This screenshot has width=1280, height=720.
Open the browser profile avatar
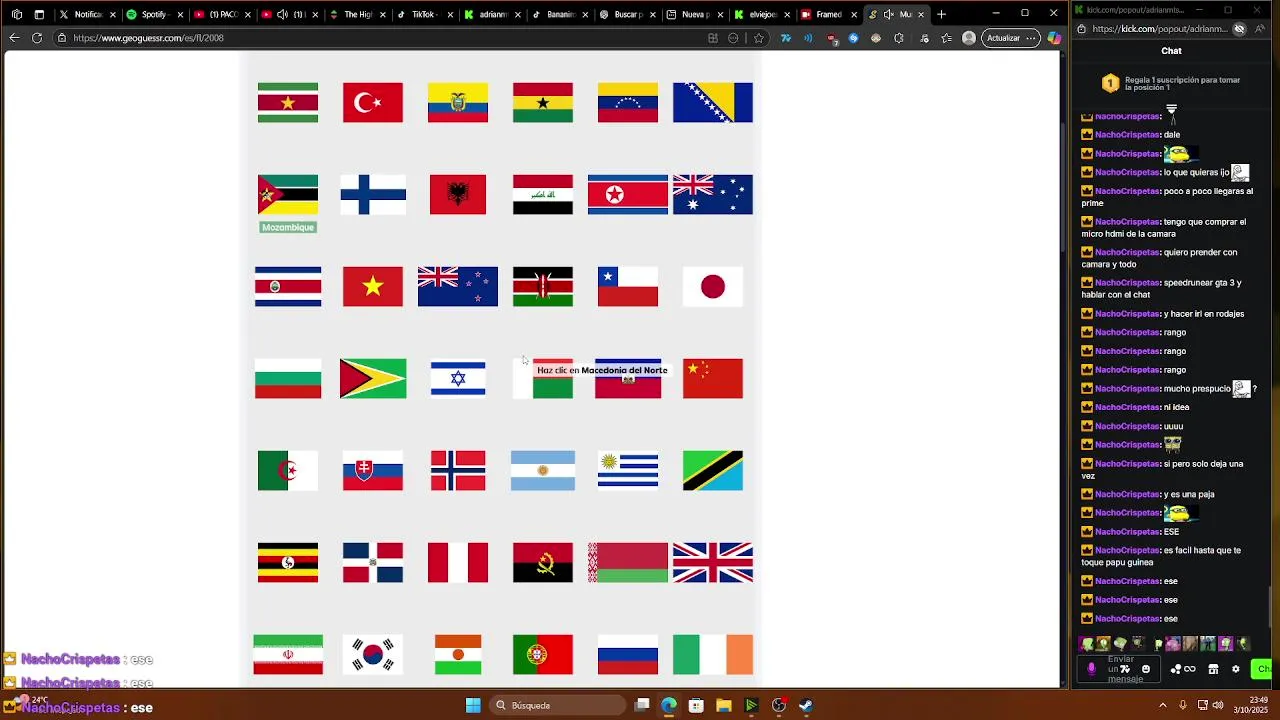pos(969,38)
